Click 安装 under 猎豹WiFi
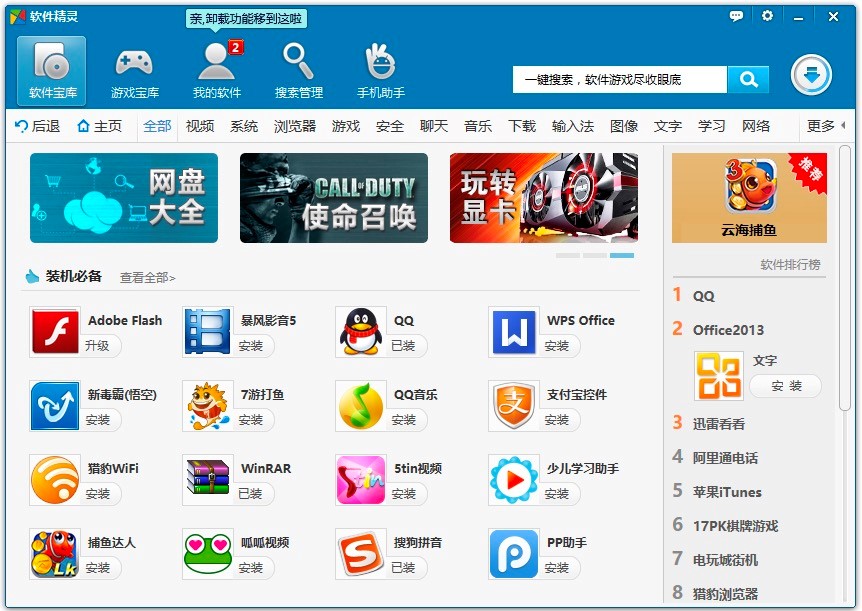The image size is (862, 611). 97,493
